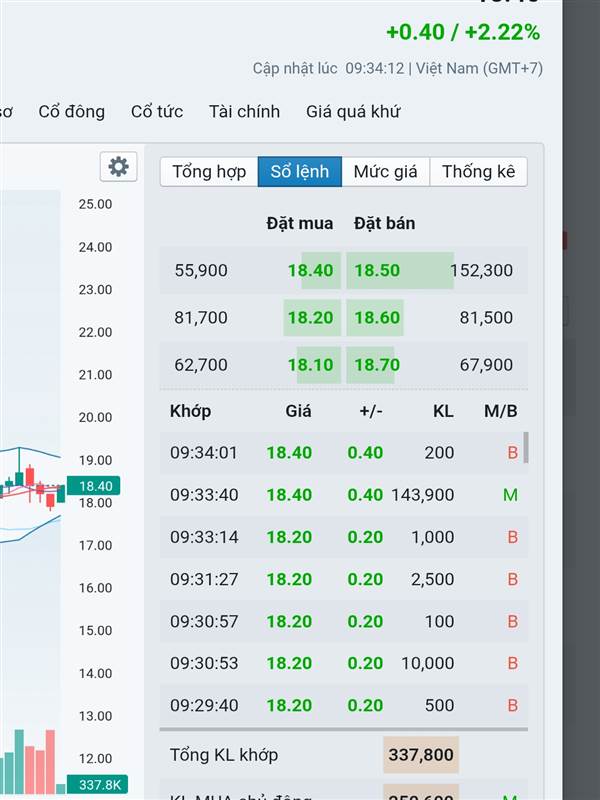Go to the Tài chính section
The image size is (600, 800).
(244, 111)
